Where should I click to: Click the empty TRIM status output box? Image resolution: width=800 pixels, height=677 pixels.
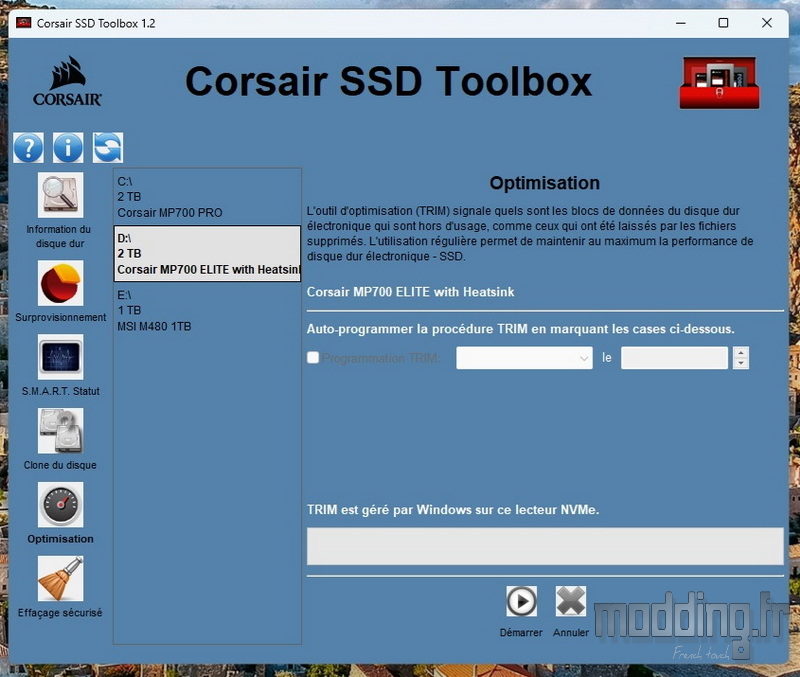[x=545, y=546]
